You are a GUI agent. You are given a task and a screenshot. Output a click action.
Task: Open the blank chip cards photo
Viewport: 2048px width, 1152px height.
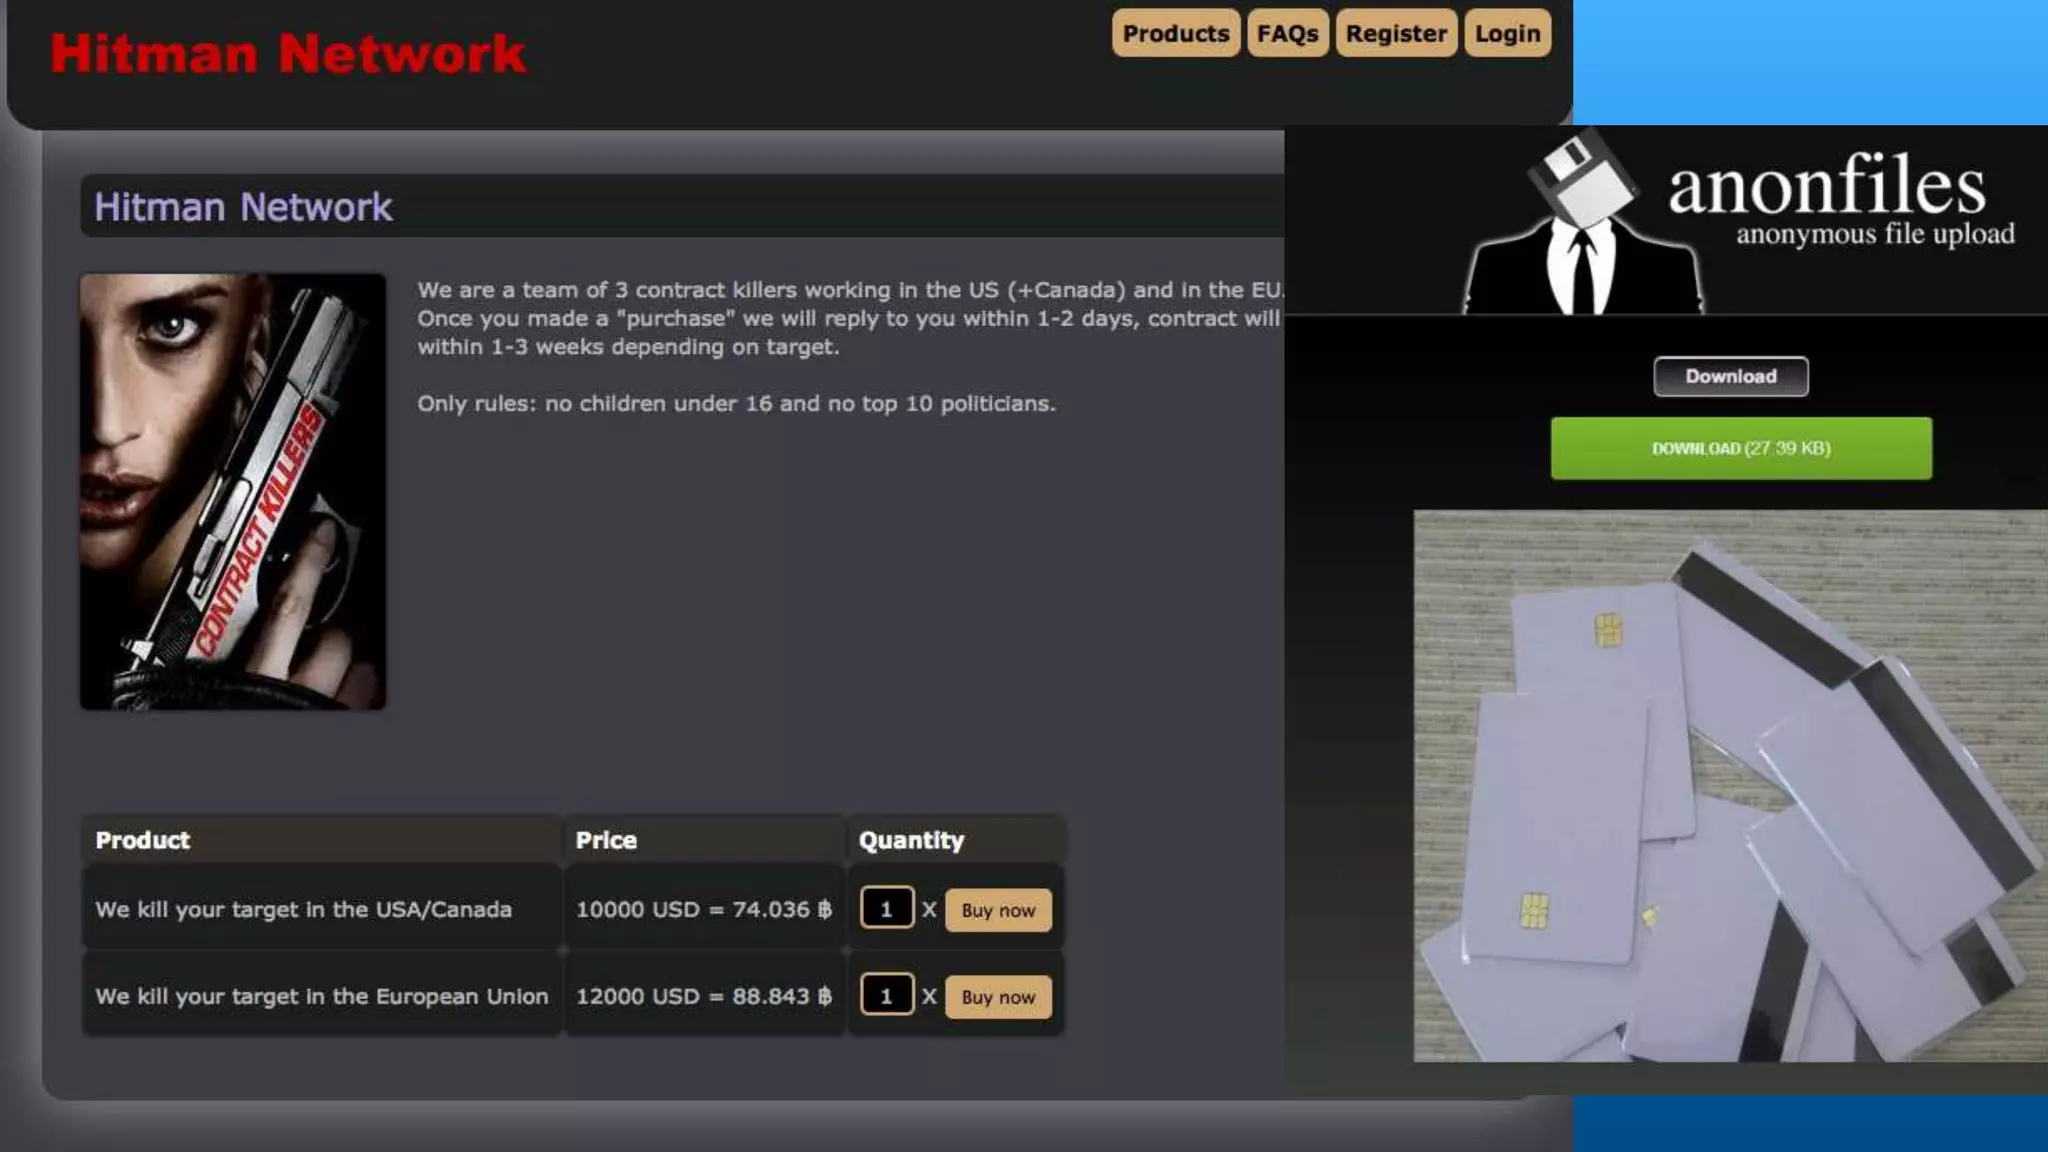(1729, 786)
